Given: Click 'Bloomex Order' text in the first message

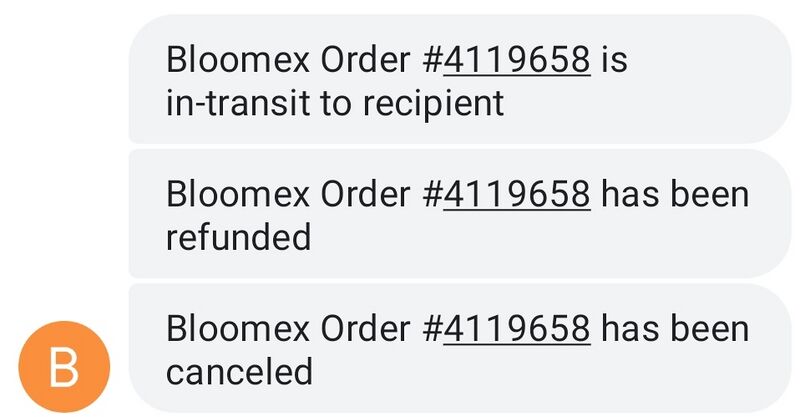Looking at the screenshot, I should tap(288, 60).
